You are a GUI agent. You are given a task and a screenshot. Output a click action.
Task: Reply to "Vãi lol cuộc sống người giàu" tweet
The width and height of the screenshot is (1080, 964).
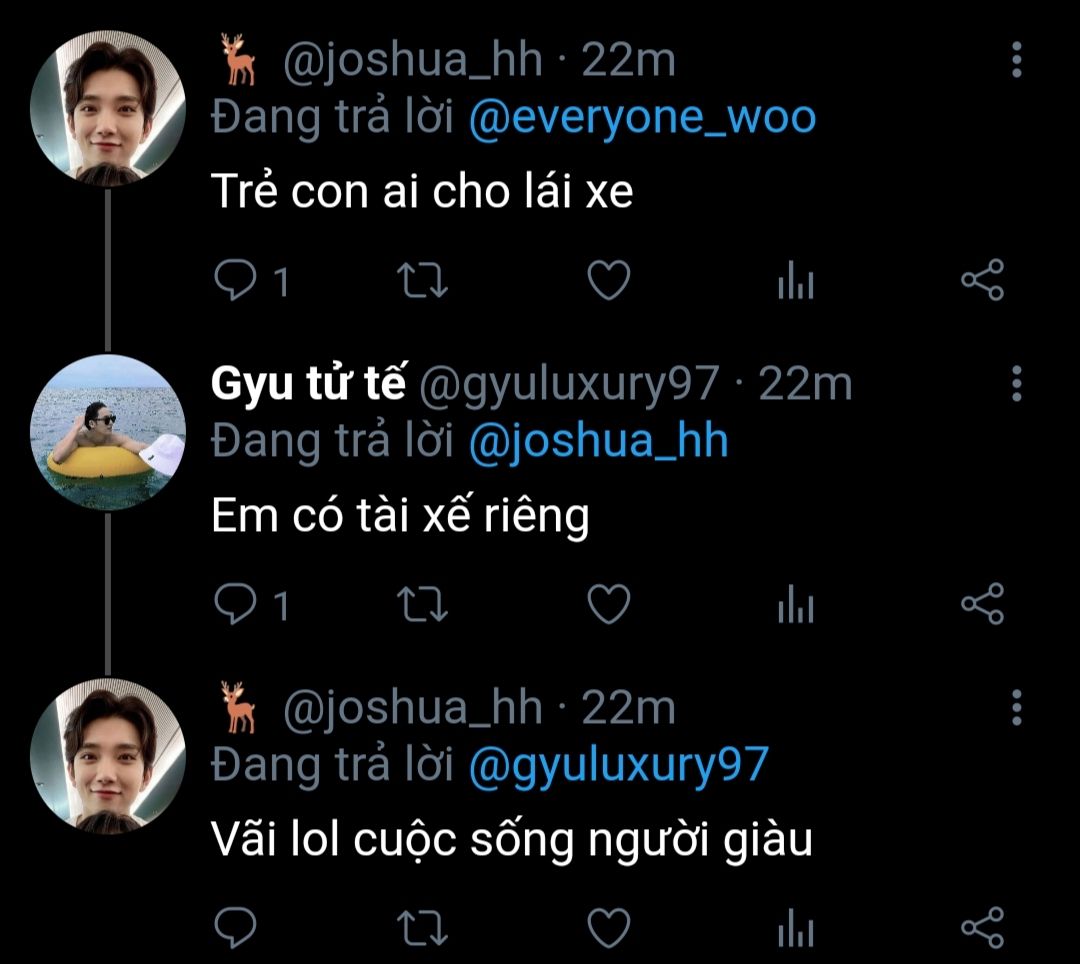pyautogui.click(x=235, y=926)
